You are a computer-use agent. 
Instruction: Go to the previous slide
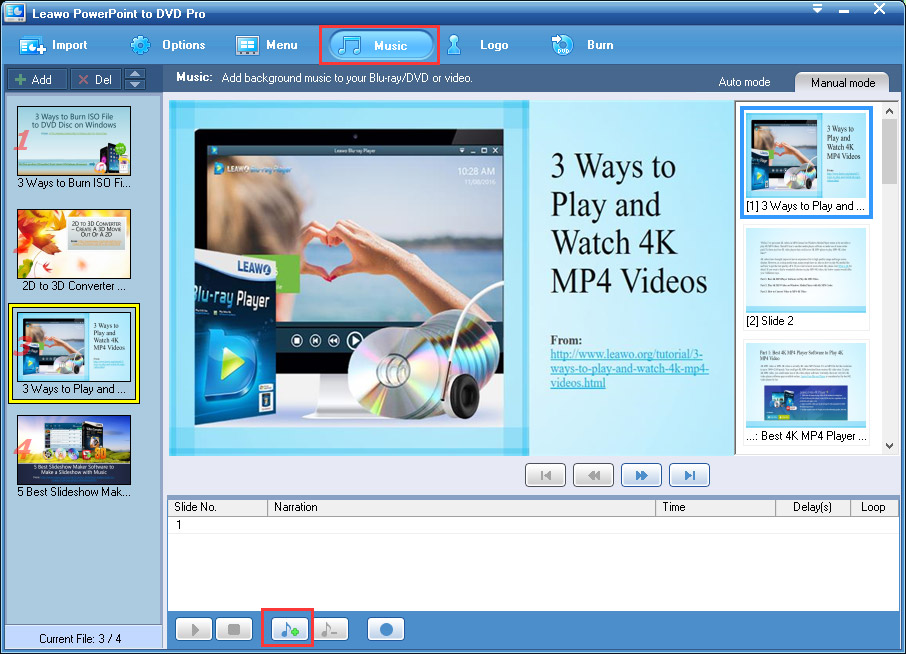(593, 475)
